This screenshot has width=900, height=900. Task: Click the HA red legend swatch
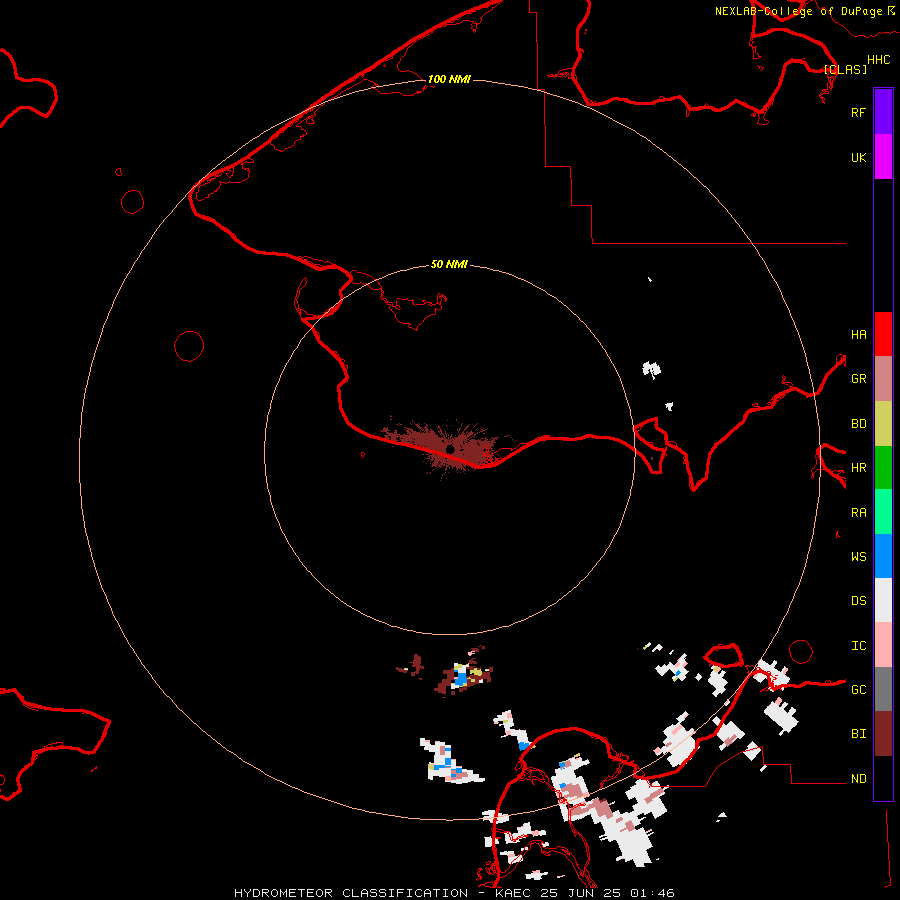tap(883, 334)
